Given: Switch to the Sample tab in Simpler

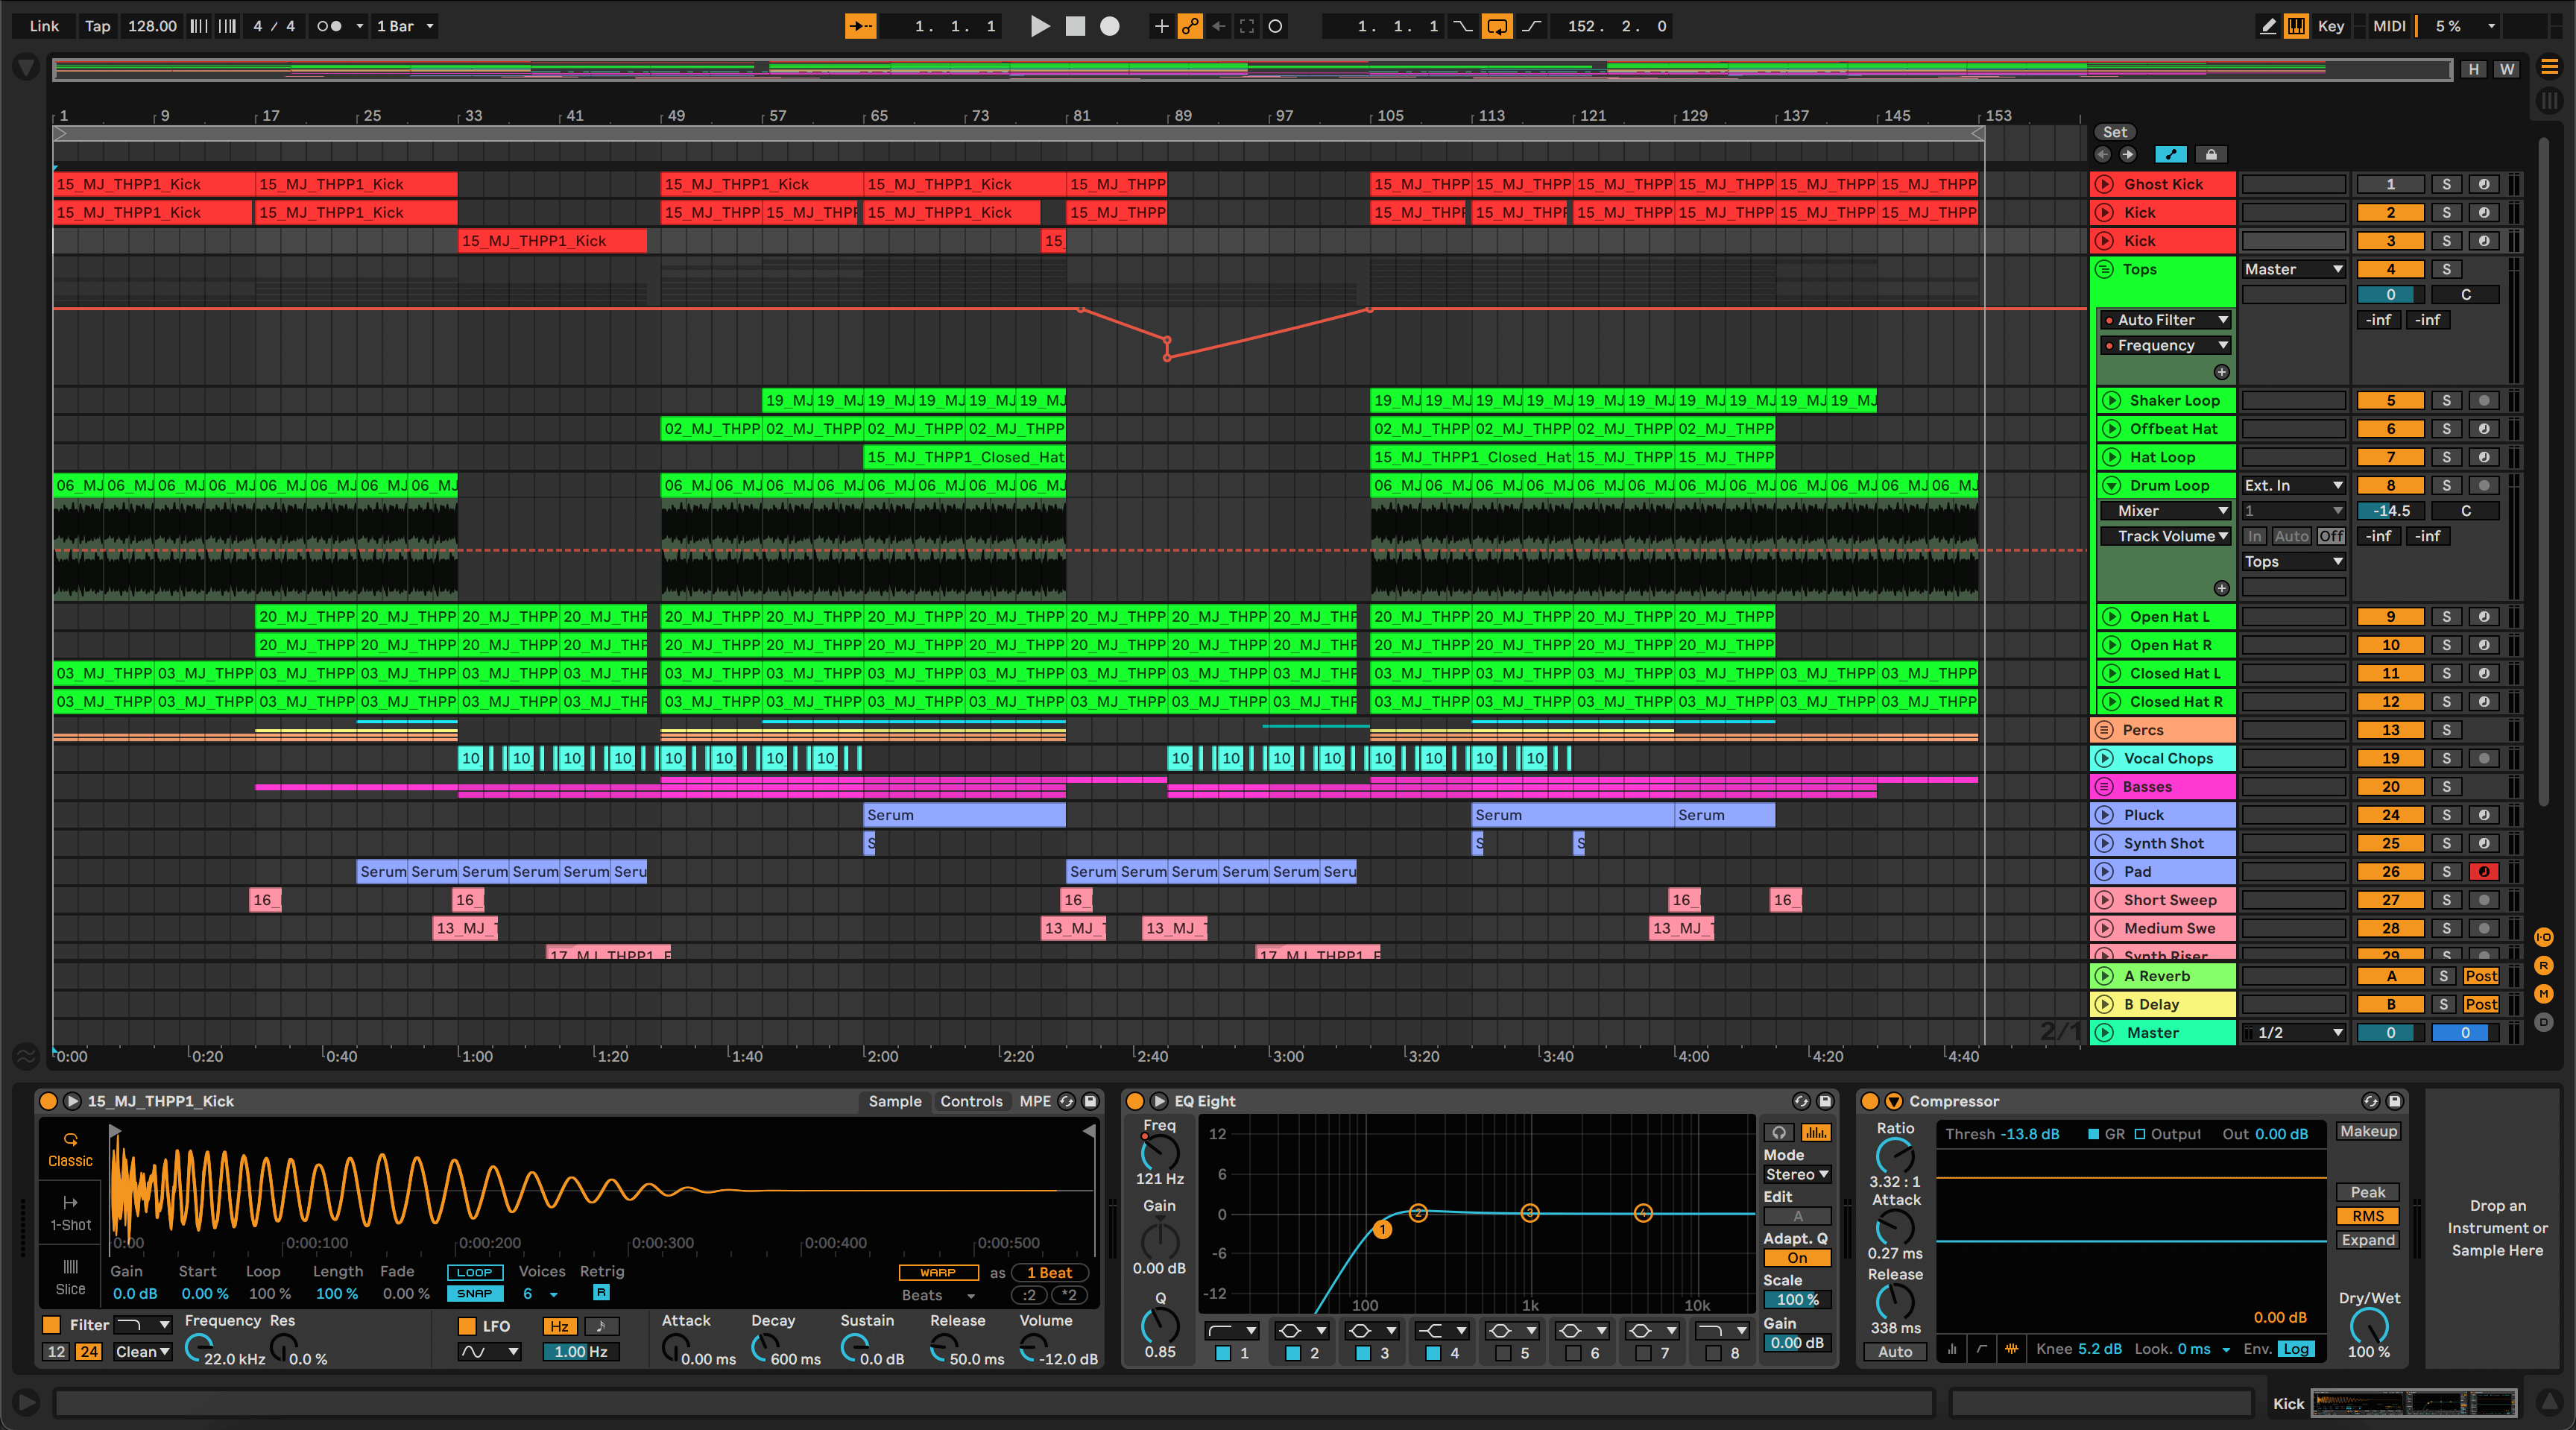Looking at the screenshot, I should pos(894,1101).
